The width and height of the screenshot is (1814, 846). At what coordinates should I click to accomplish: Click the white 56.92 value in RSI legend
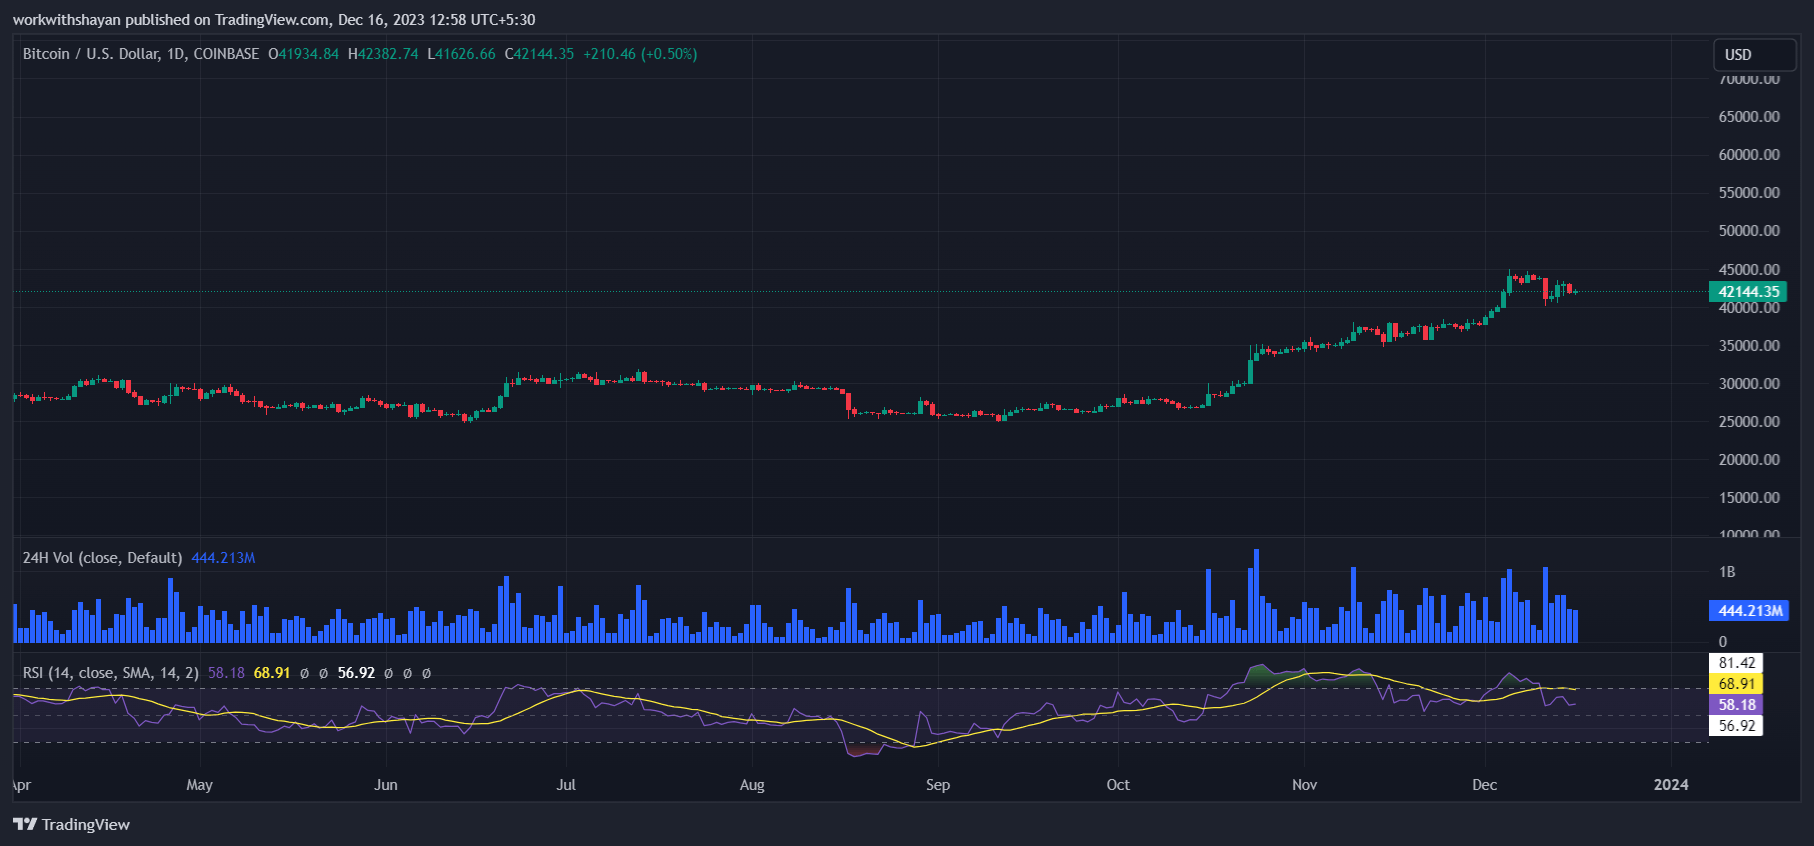click(x=356, y=673)
